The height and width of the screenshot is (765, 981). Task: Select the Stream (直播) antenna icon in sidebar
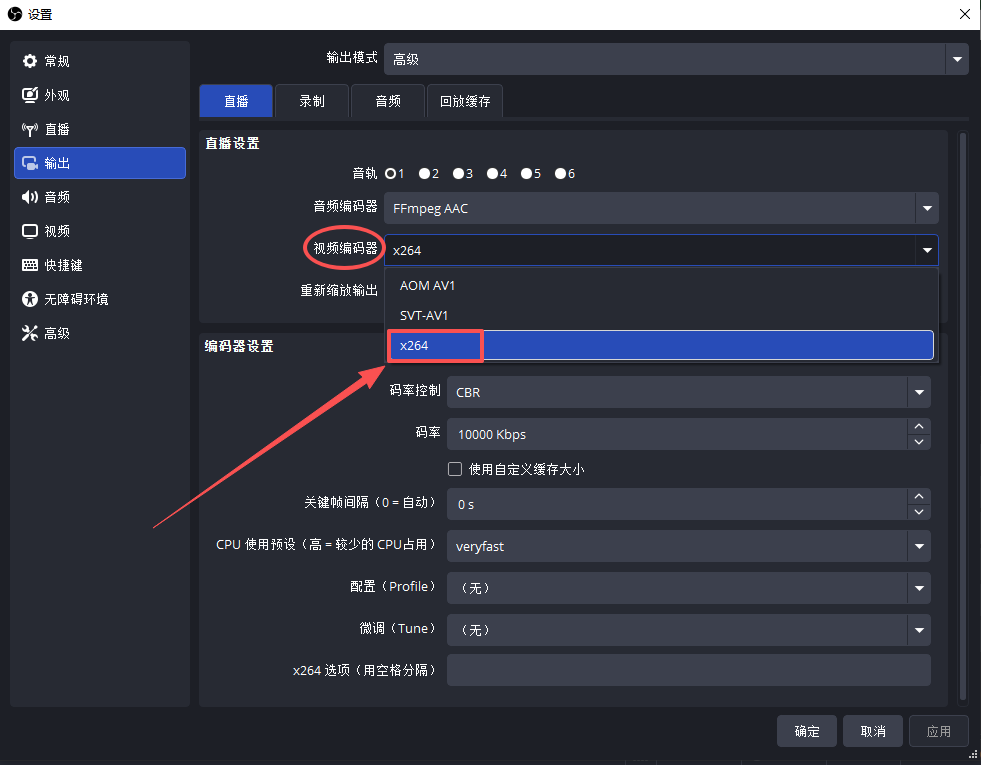pos(30,130)
